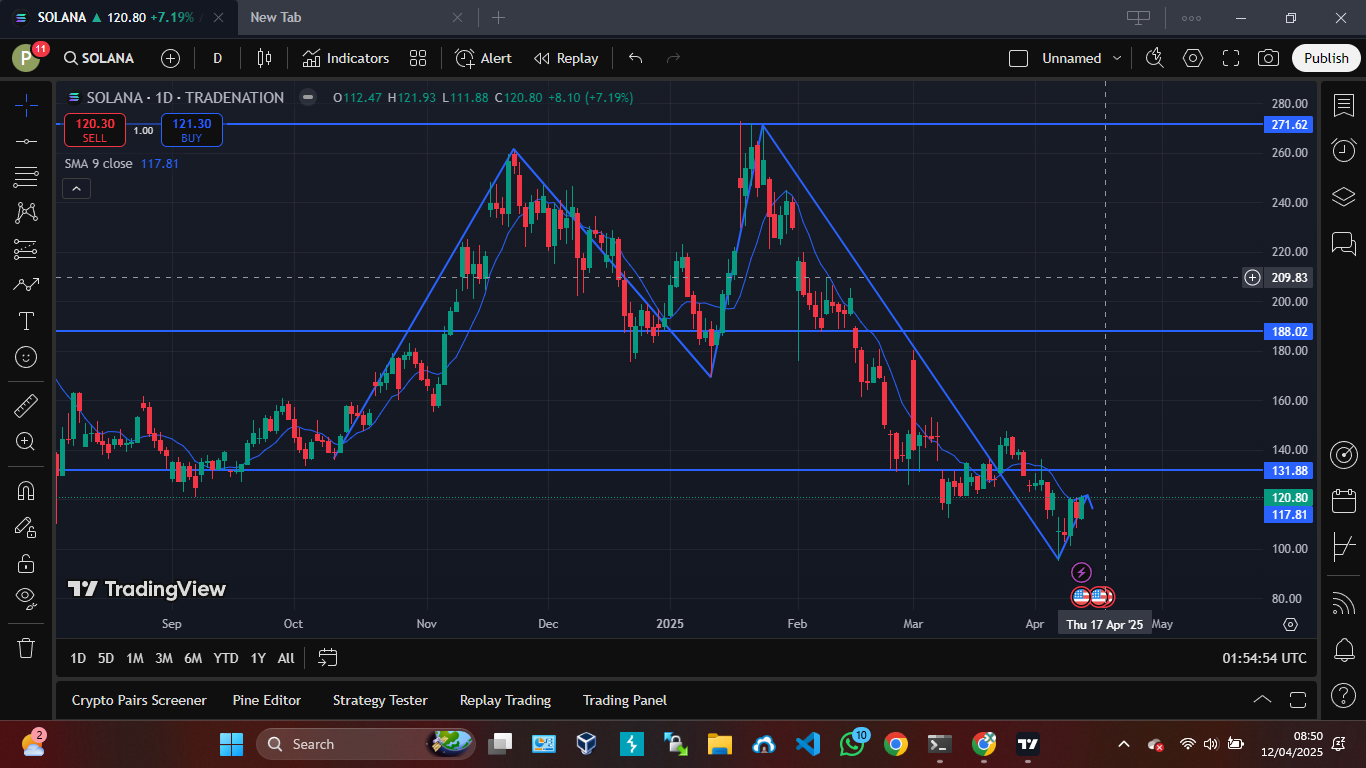Set range to 1D
Screen dimensions: 1366x768
click(x=77, y=658)
